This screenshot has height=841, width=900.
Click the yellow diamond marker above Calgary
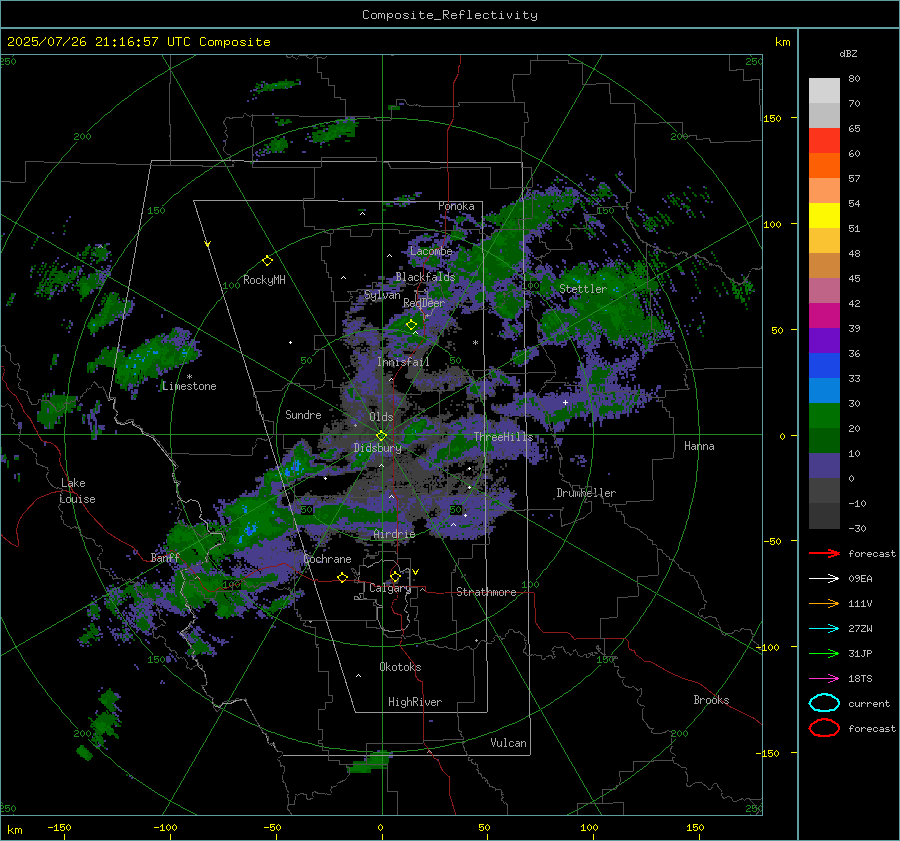[395, 576]
